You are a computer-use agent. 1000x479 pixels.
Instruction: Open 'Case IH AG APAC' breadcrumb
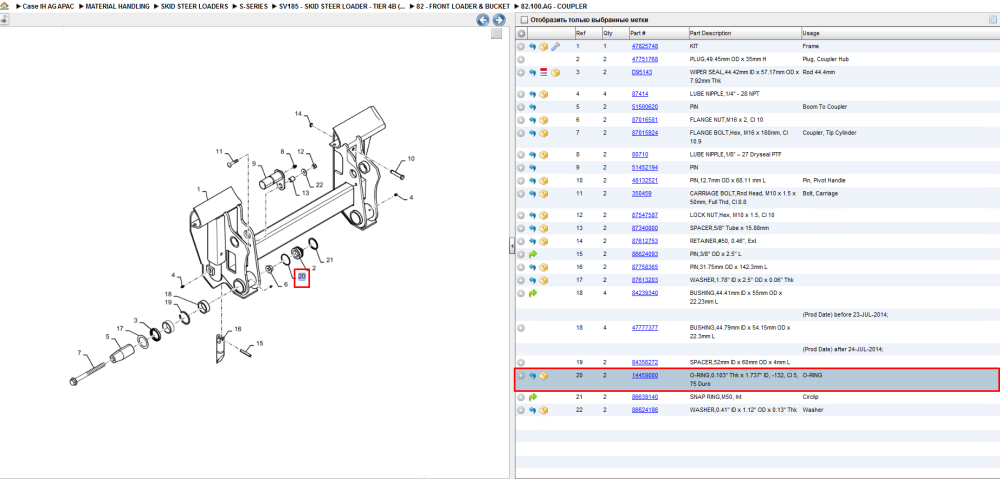tap(47, 6)
